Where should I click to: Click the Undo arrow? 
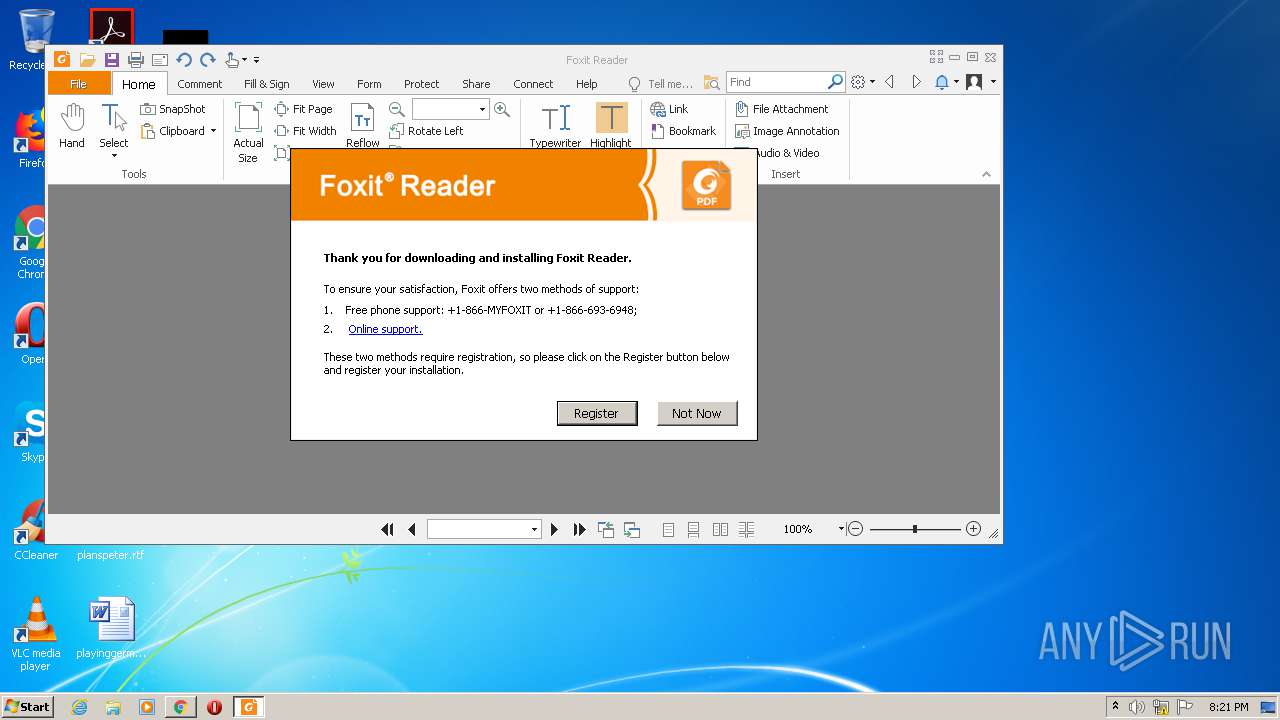pyautogui.click(x=184, y=60)
